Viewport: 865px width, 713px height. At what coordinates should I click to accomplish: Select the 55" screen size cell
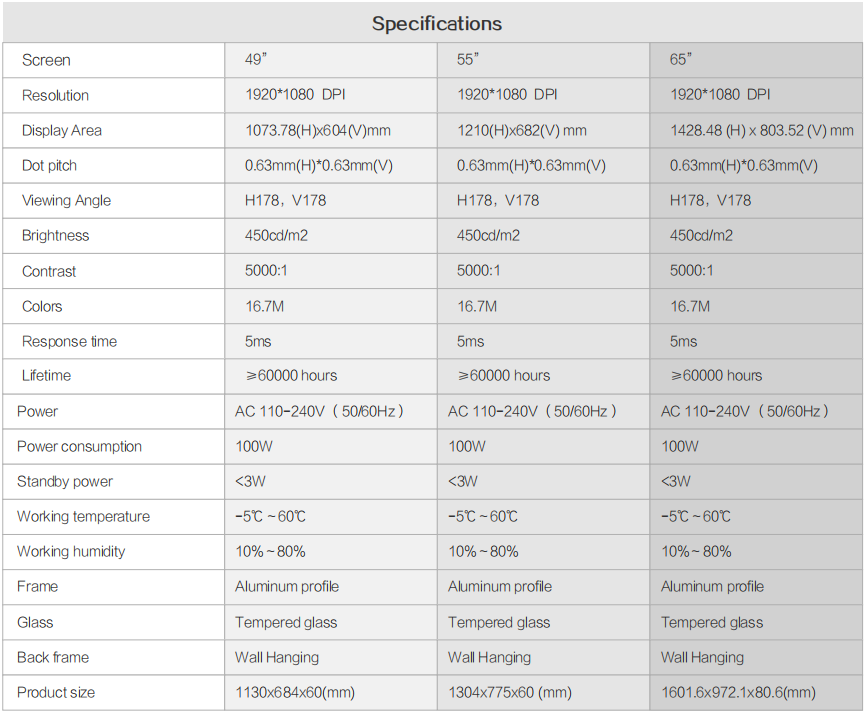click(468, 60)
